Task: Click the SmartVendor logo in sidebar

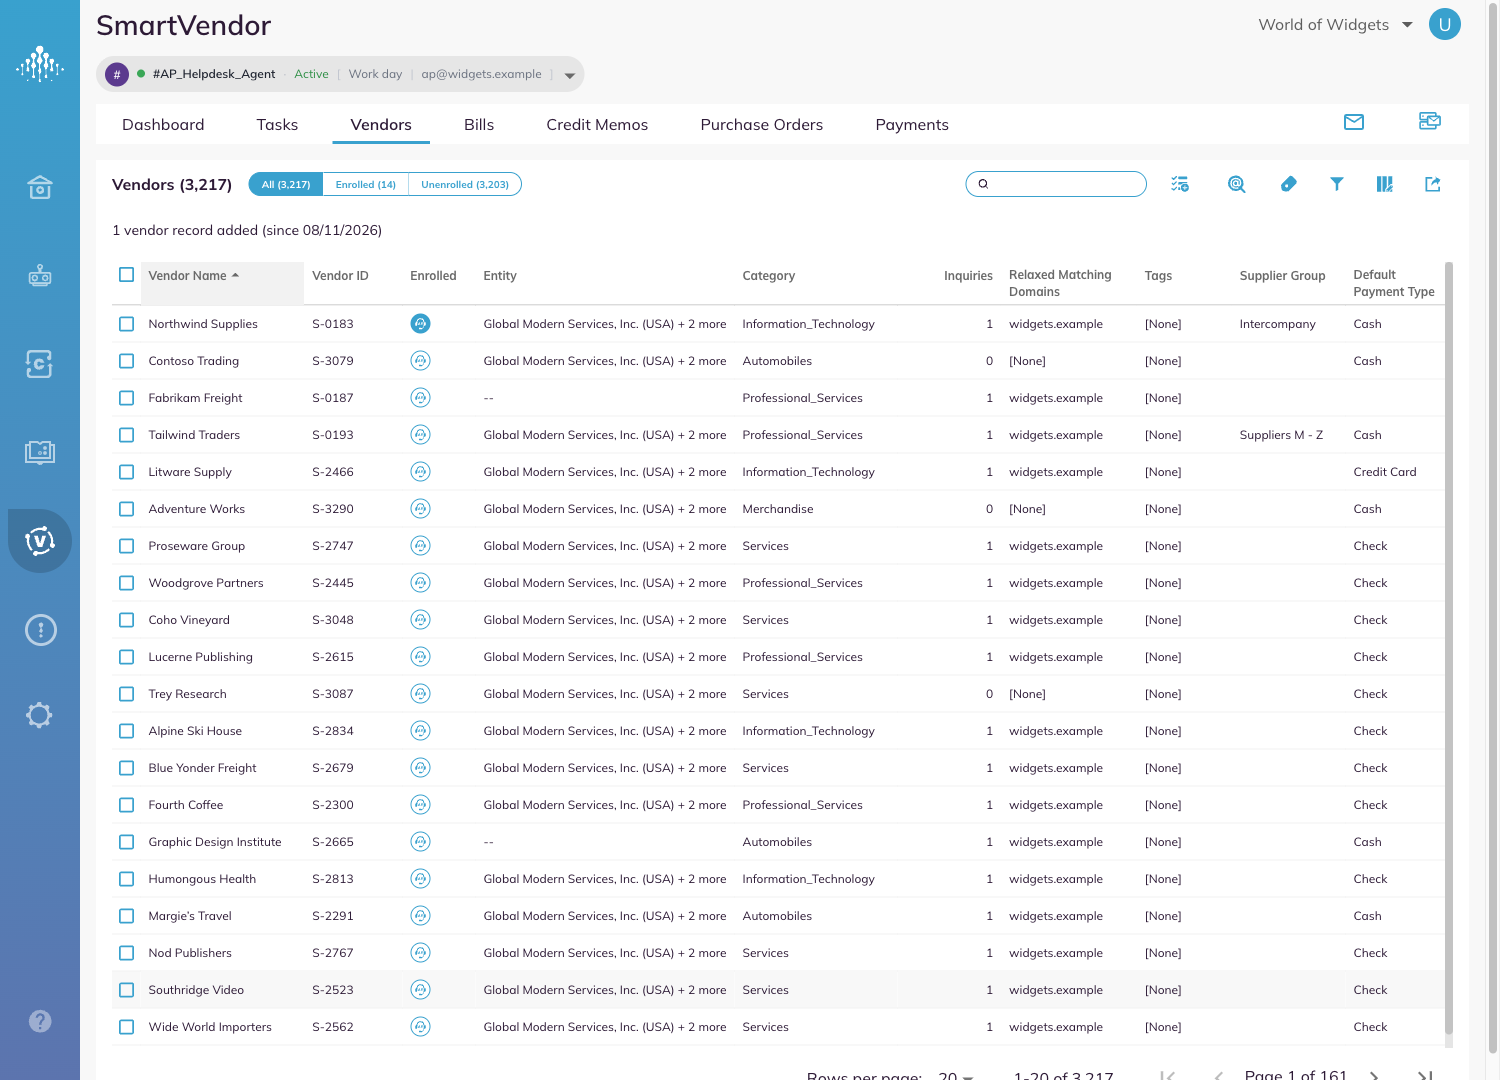Action: click(x=40, y=64)
